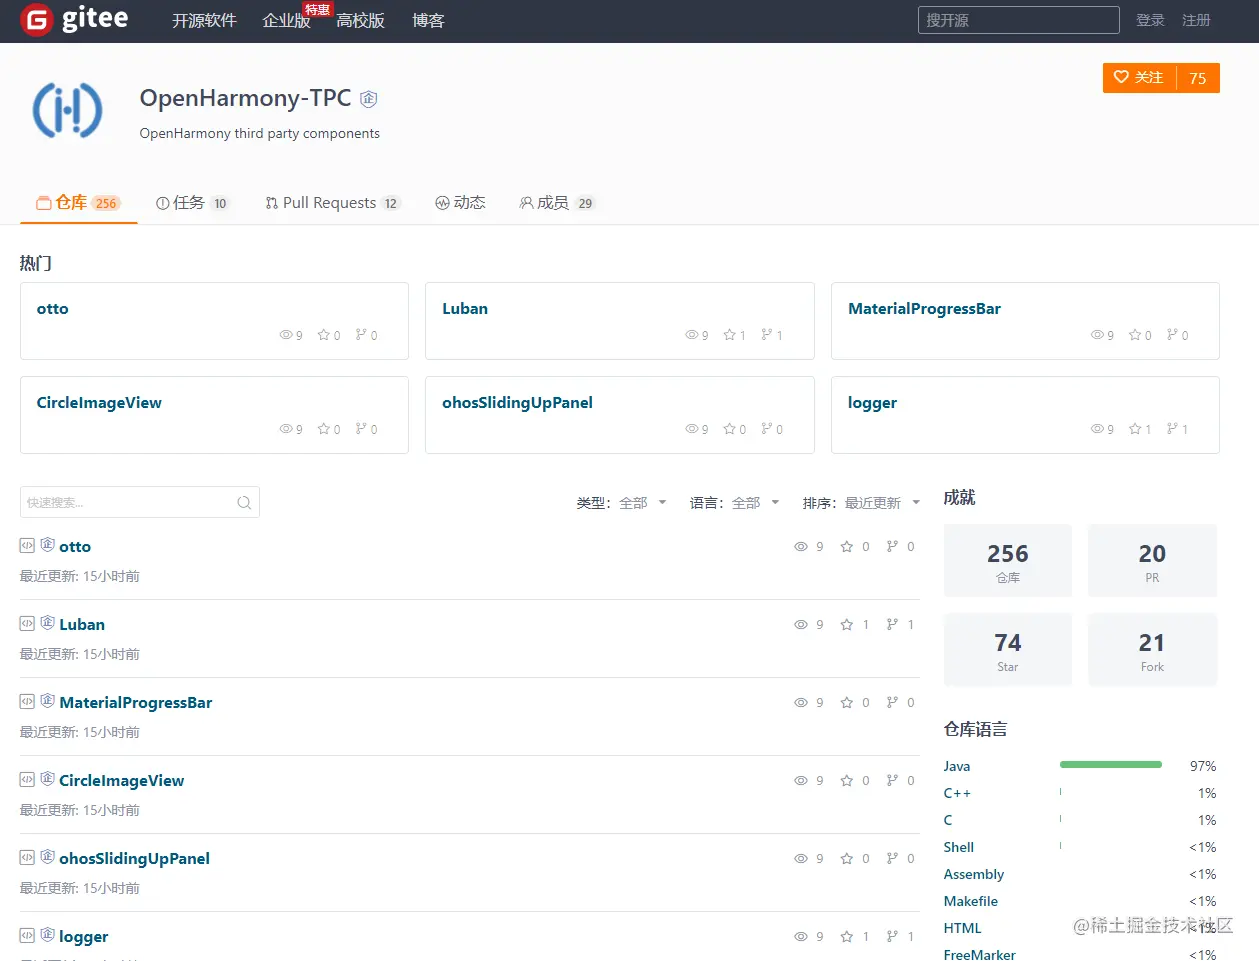Switch to the Pull Requests tab
Screen dimensions: 1259x961
(332, 203)
